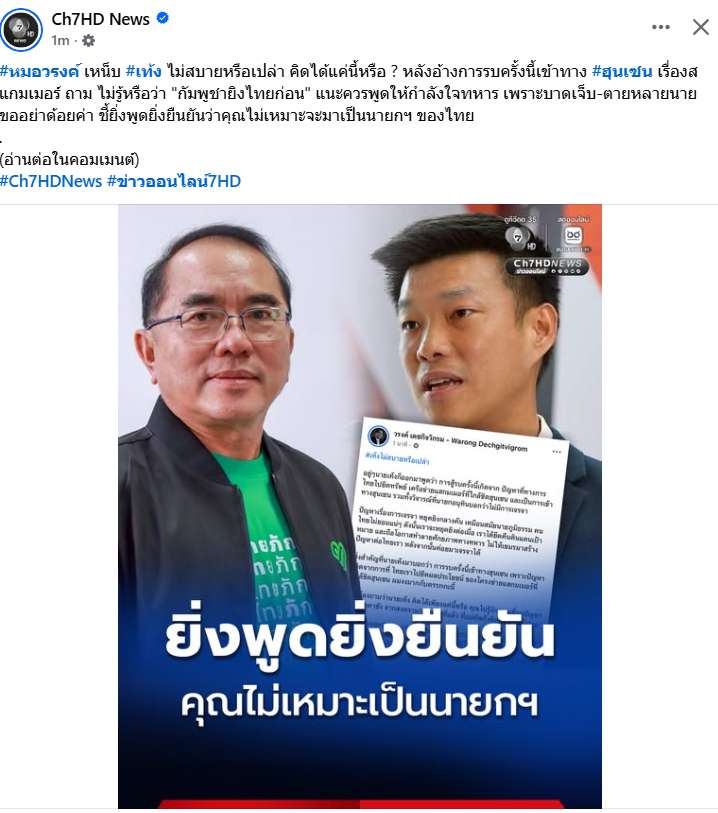Click the 1m post timestamp

(60, 40)
